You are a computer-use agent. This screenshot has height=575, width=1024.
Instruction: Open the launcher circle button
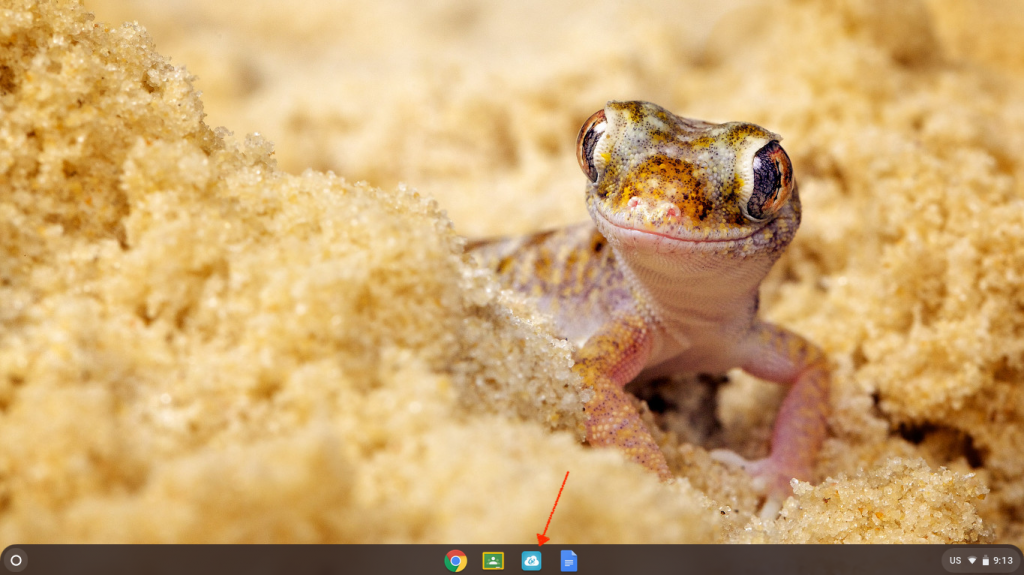pos(16,560)
